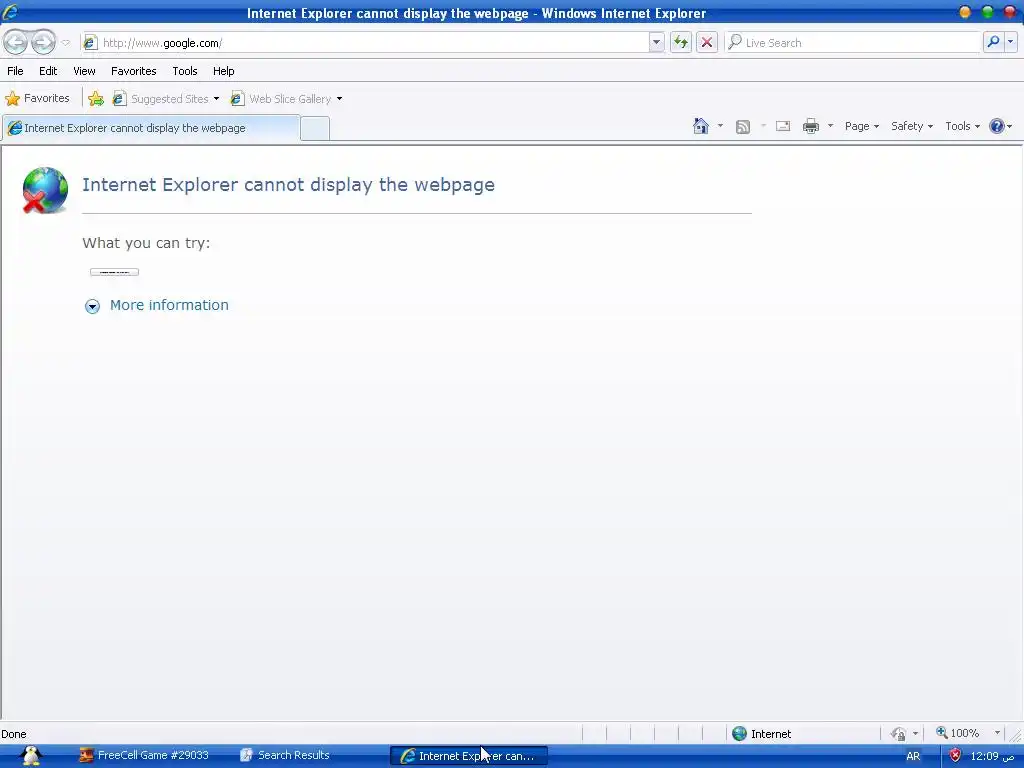The height and width of the screenshot is (768, 1024).
Task: Open the Edit menu
Action: (48, 71)
